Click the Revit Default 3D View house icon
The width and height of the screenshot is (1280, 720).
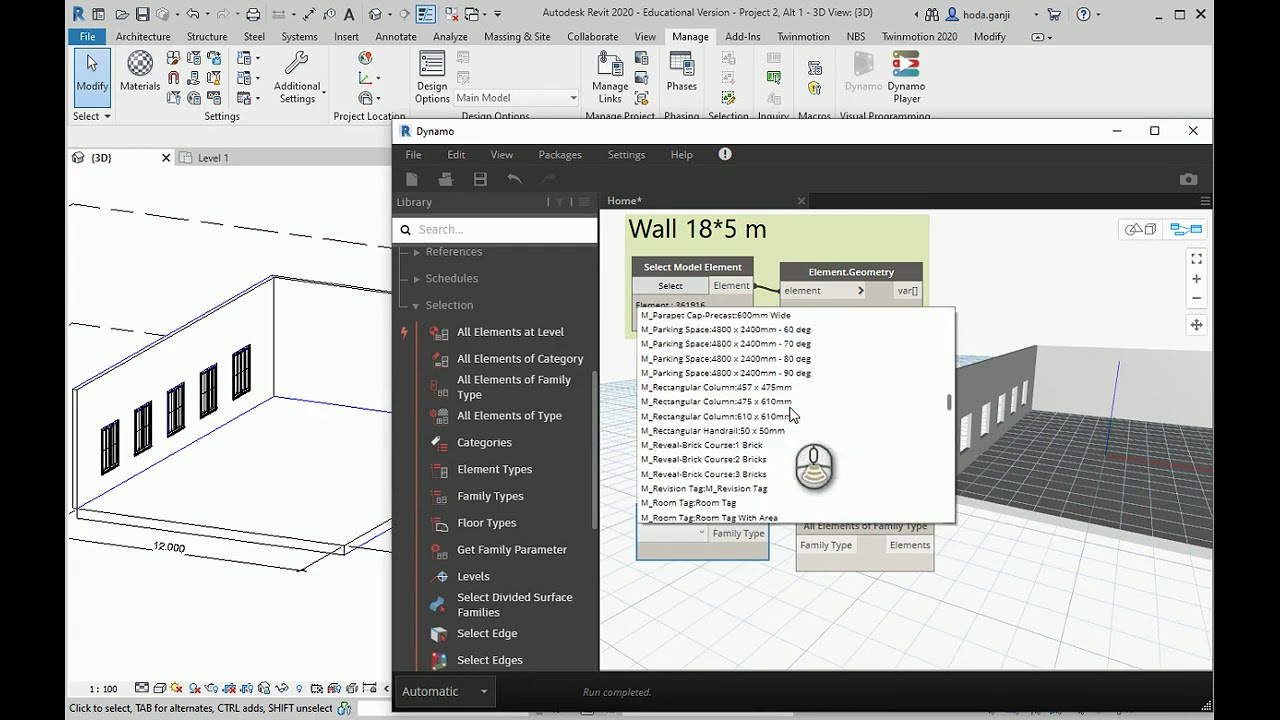[375, 14]
